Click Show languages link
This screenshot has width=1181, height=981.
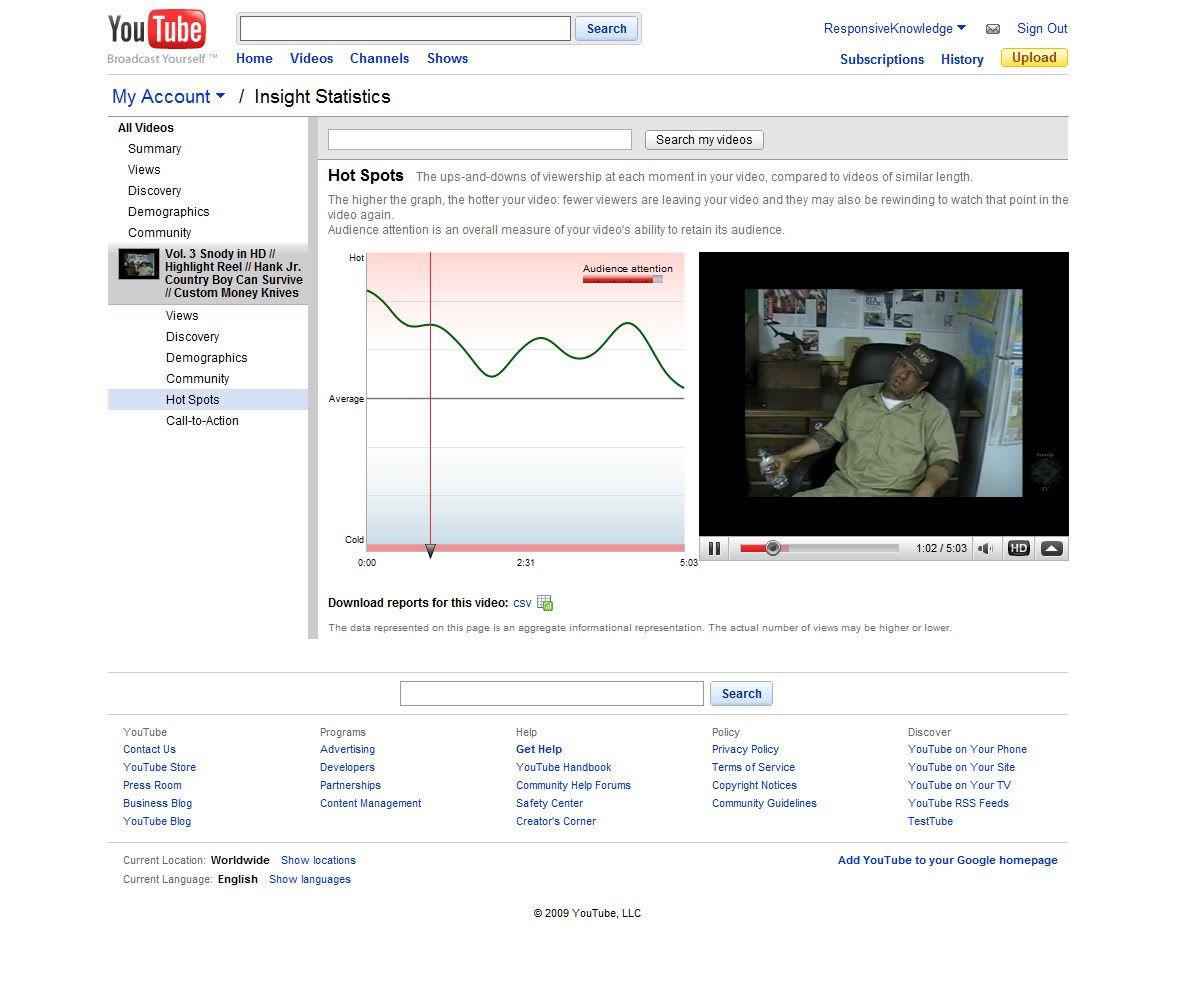[x=310, y=879]
